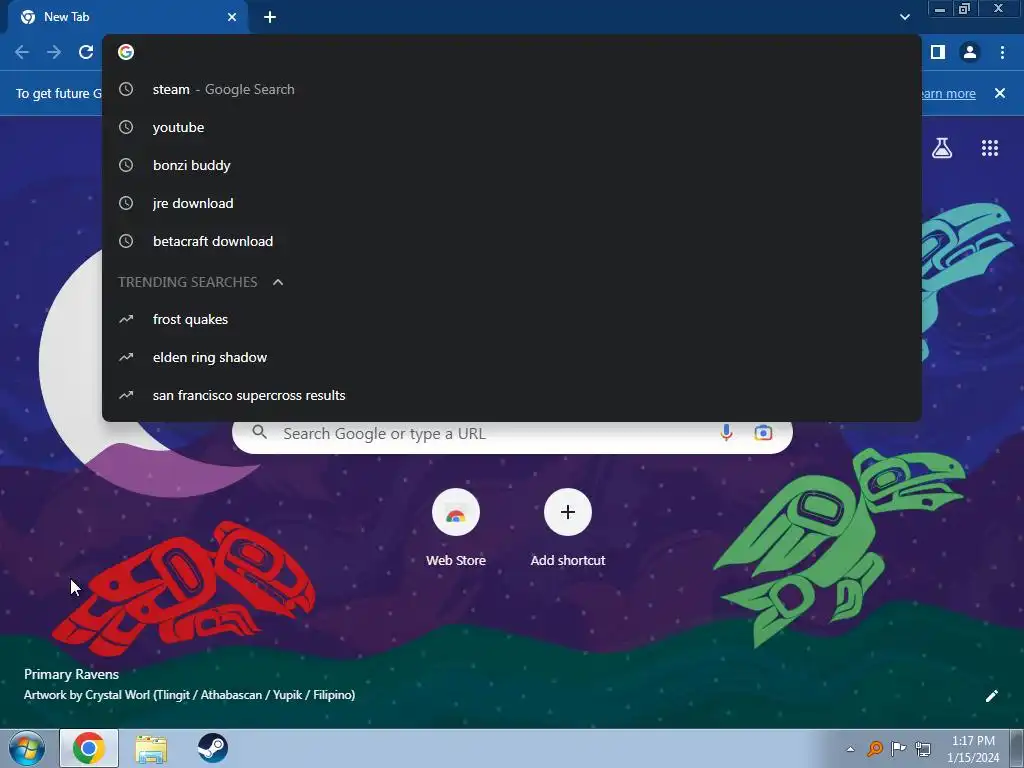The width and height of the screenshot is (1024, 768).
Task: Open Chrome's three-dot menu
Action: [x=1002, y=52]
